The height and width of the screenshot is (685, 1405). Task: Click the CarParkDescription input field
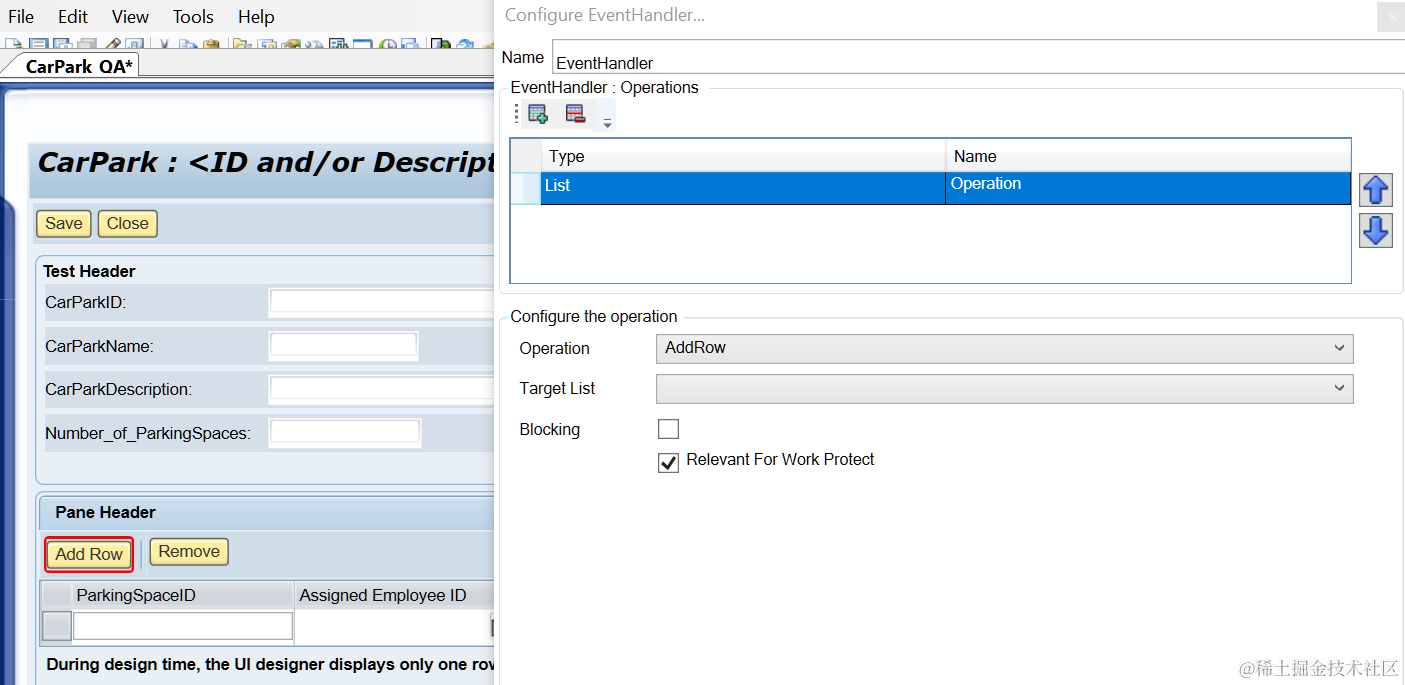(x=382, y=389)
